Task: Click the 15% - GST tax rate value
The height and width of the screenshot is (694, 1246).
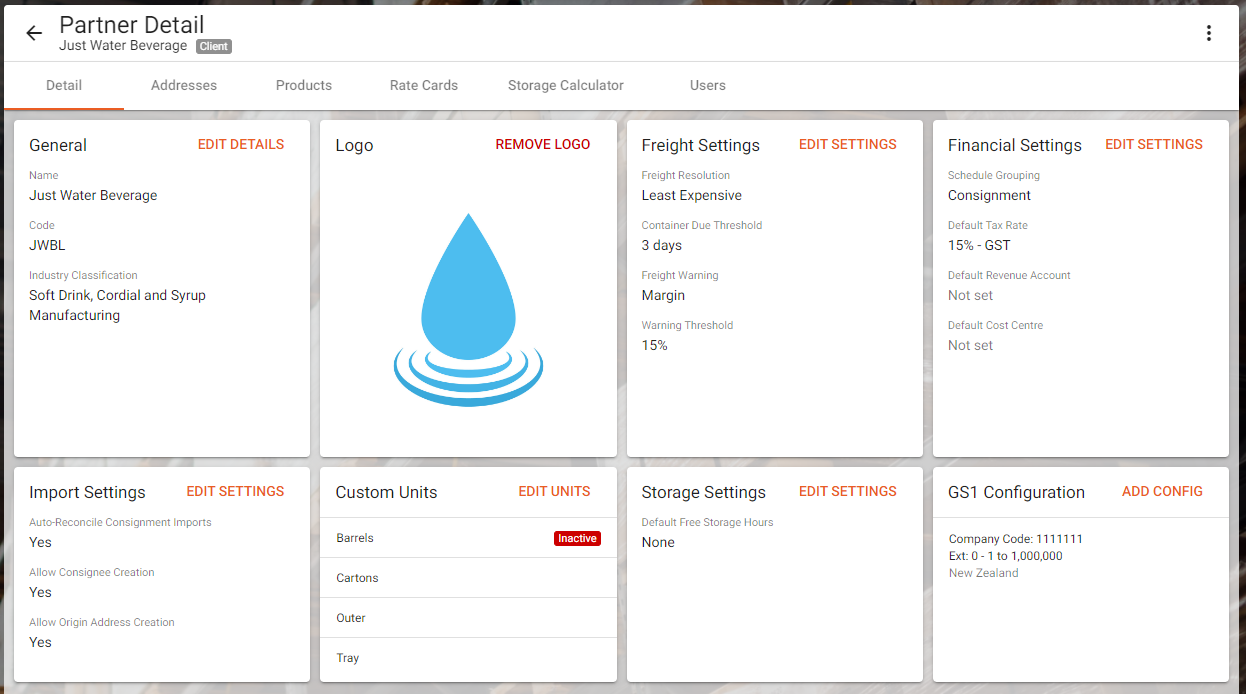Action: pos(979,245)
